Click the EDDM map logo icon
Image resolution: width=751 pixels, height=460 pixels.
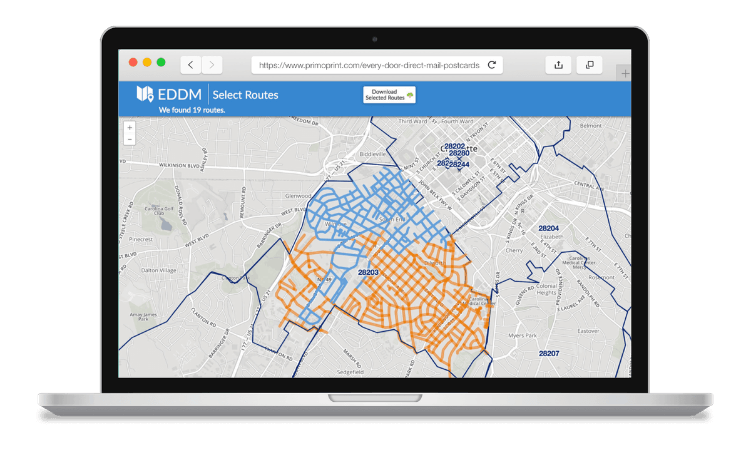point(144,94)
